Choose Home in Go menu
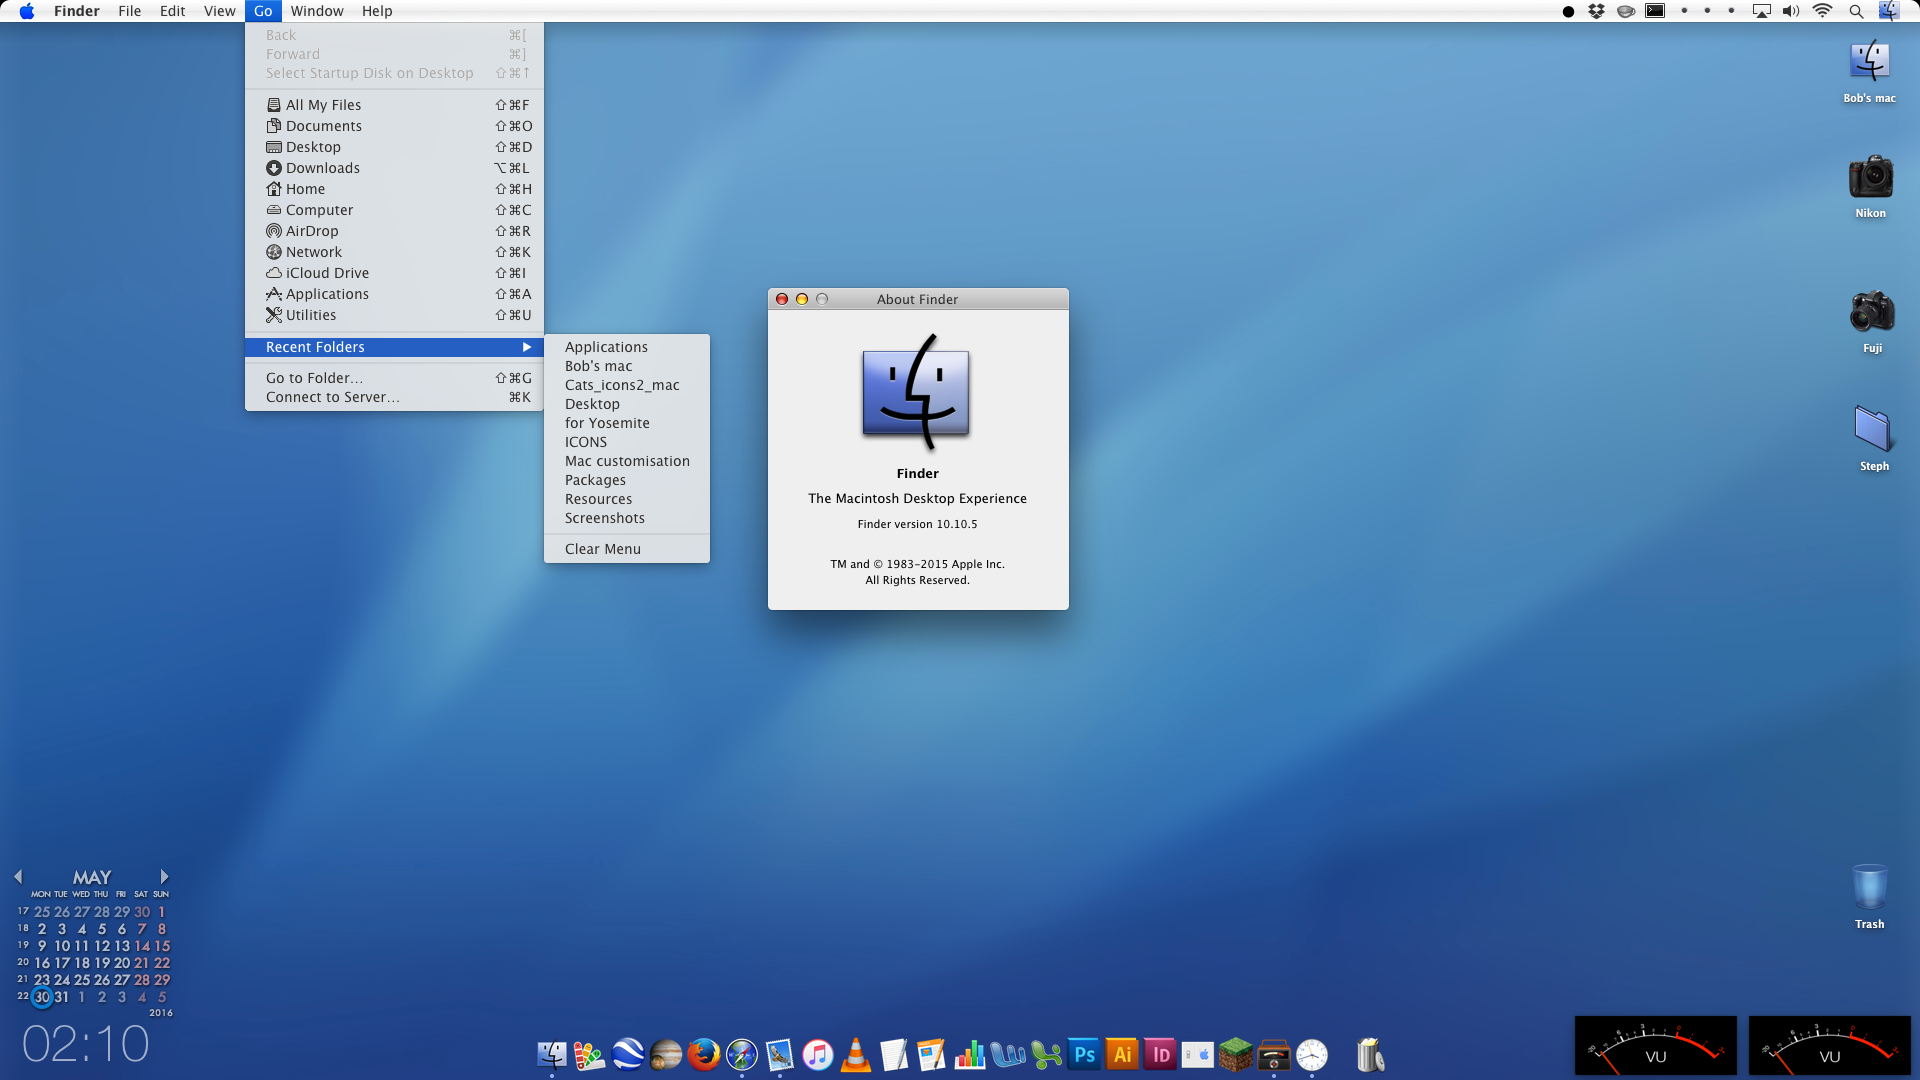The image size is (1920, 1080). [x=394, y=189]
